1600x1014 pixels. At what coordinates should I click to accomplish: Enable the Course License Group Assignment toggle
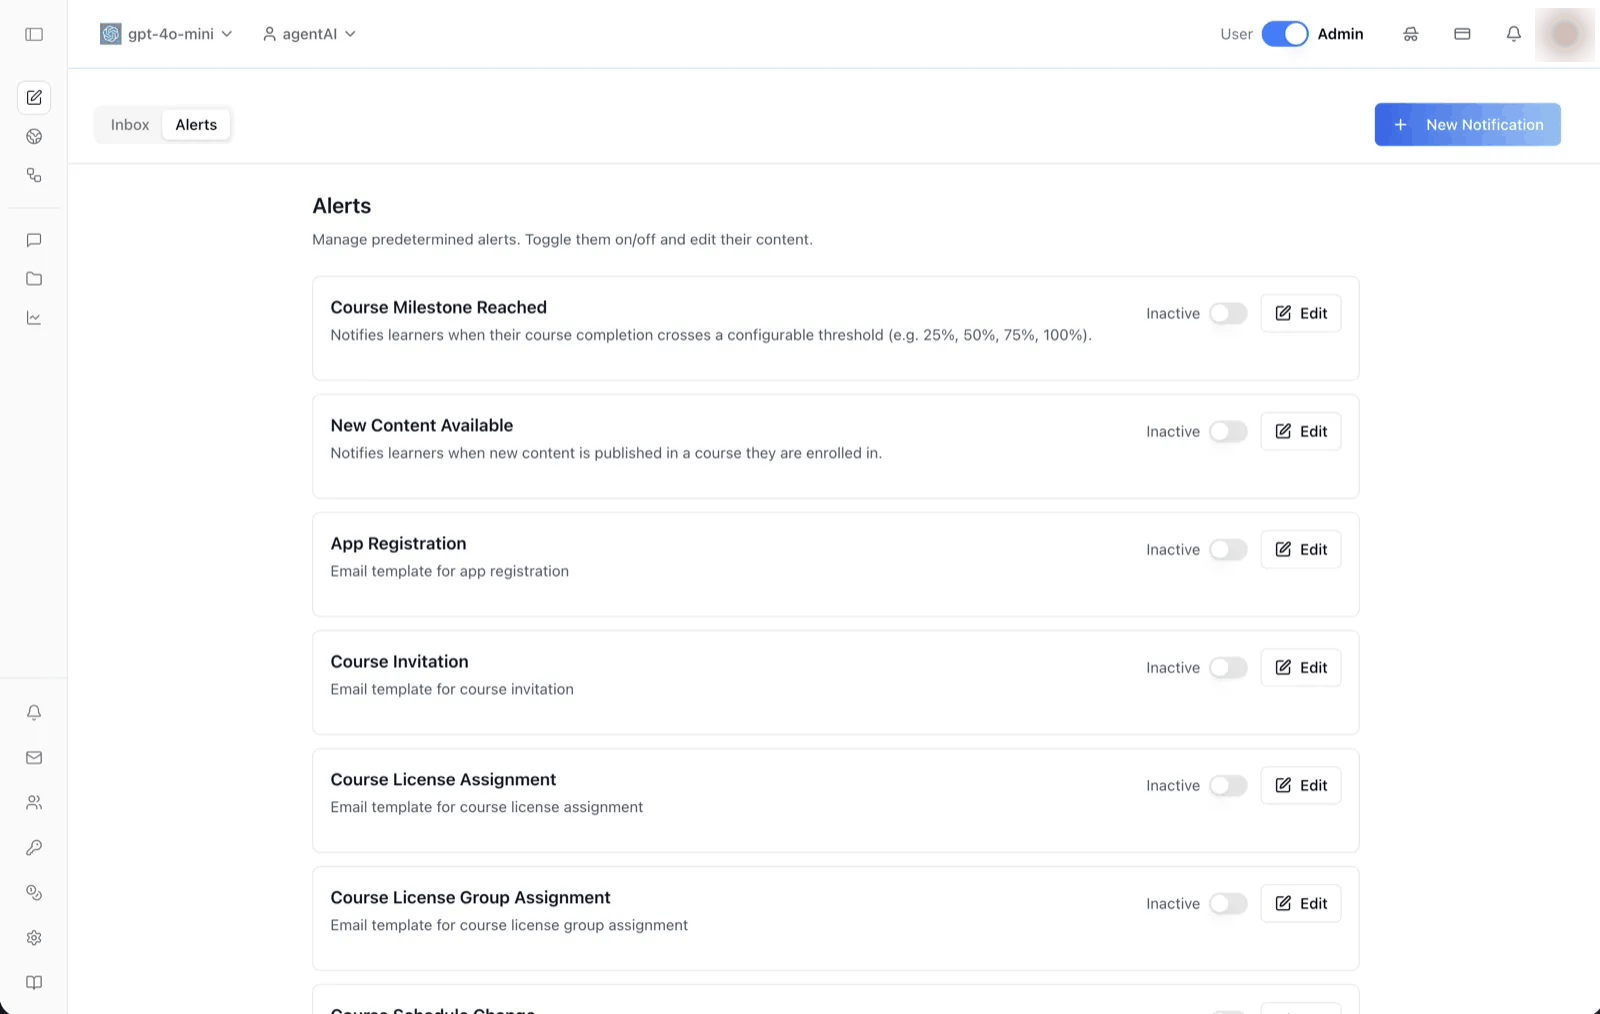(1228, 904)
